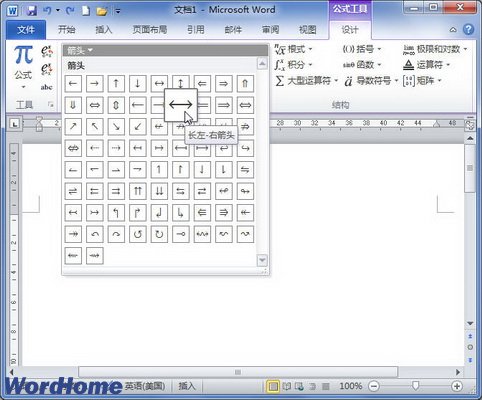Switch to Full Screen Reading view
The image size is (482, 400).
(x=286, y=386)
